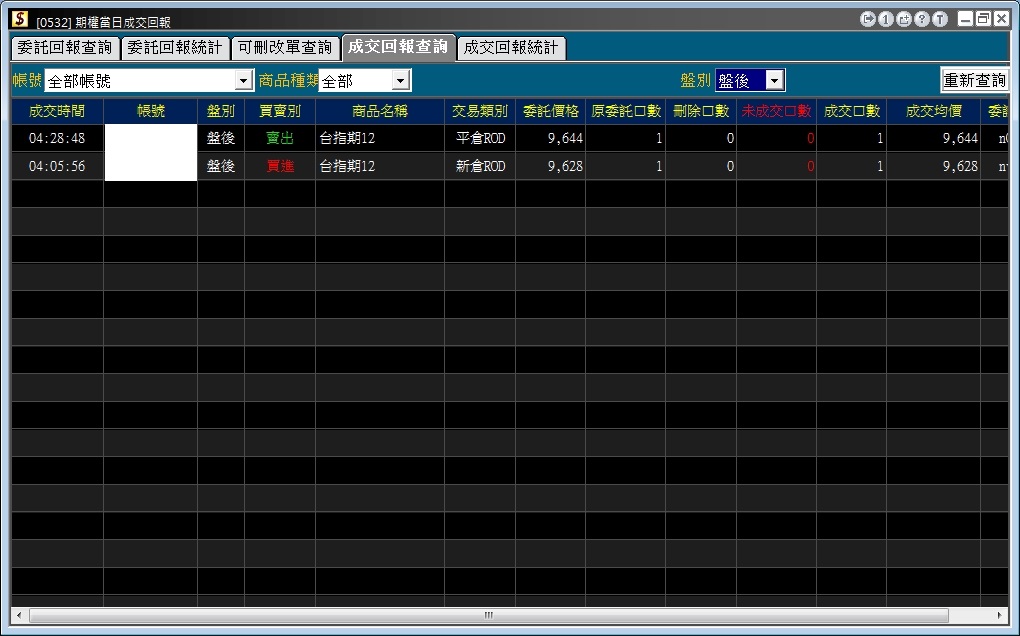
Task: Expand the 商品種類 dropdown arrow
Action: click(x=401, y=81)
